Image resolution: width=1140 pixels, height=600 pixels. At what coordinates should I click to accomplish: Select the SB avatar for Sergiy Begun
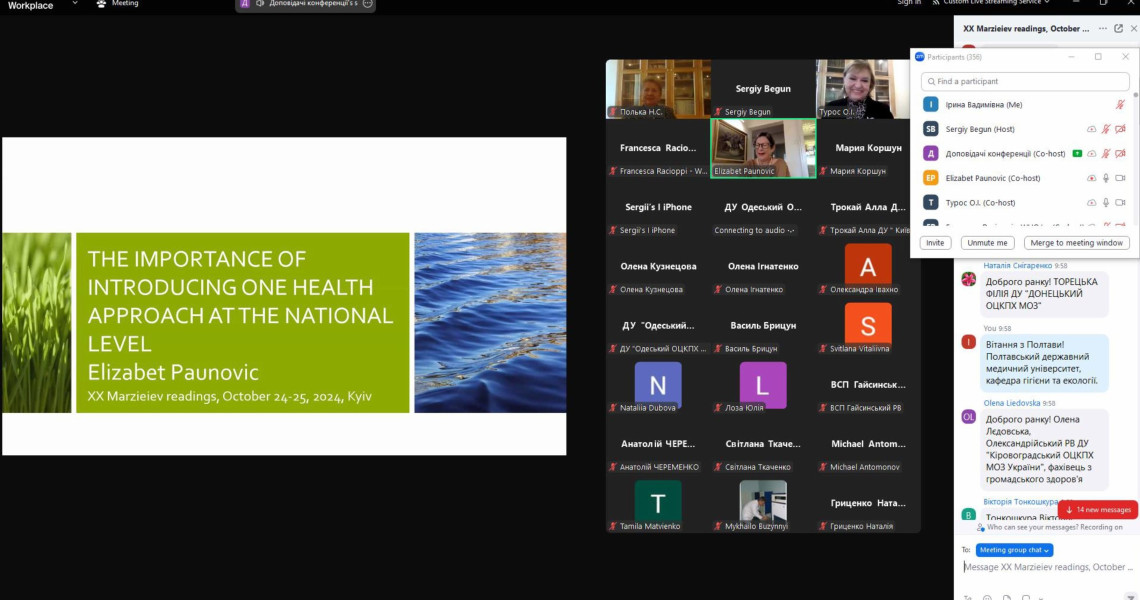pyautogui.click(x=931, y=129)
